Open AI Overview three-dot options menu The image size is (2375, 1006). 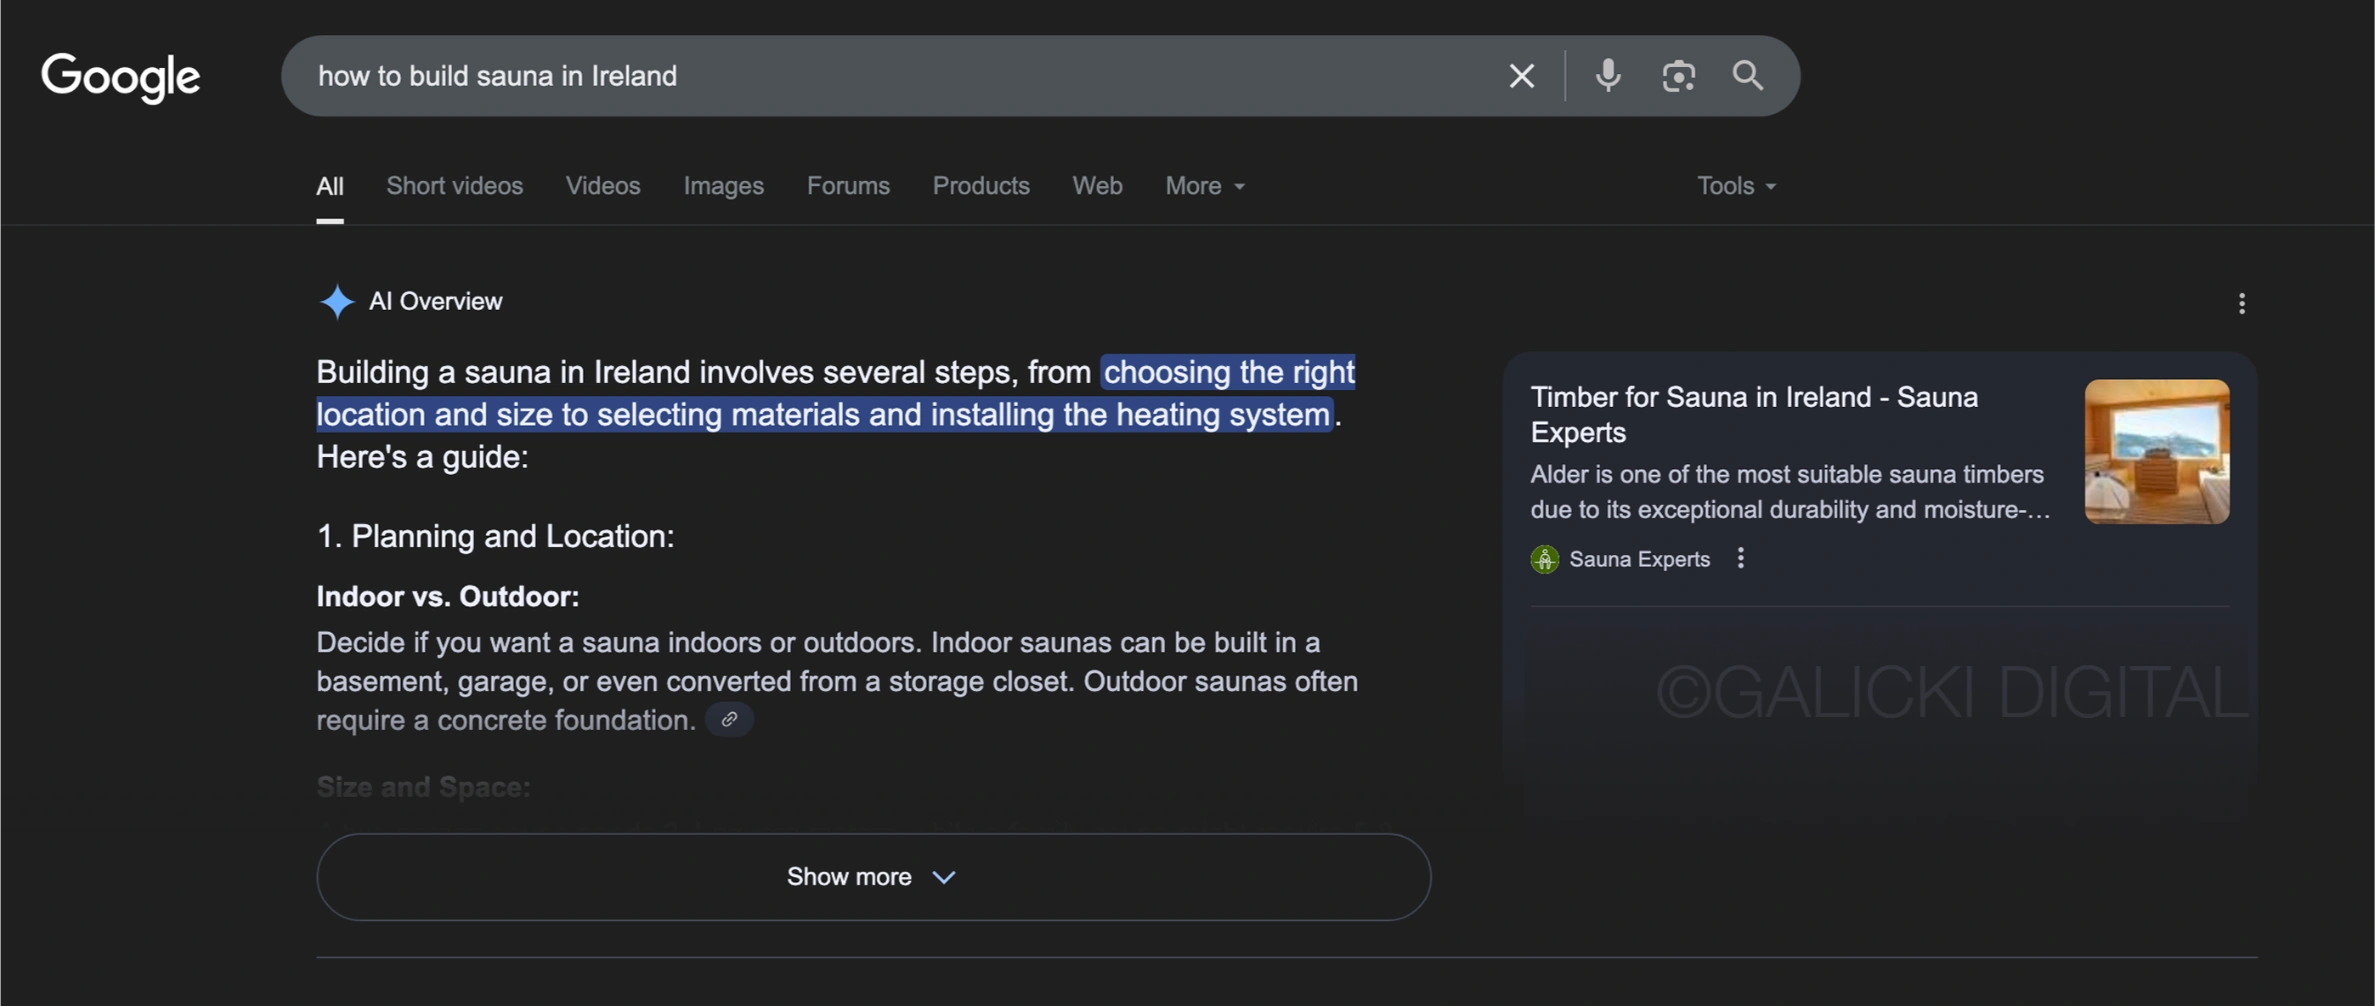(2241, 303)
